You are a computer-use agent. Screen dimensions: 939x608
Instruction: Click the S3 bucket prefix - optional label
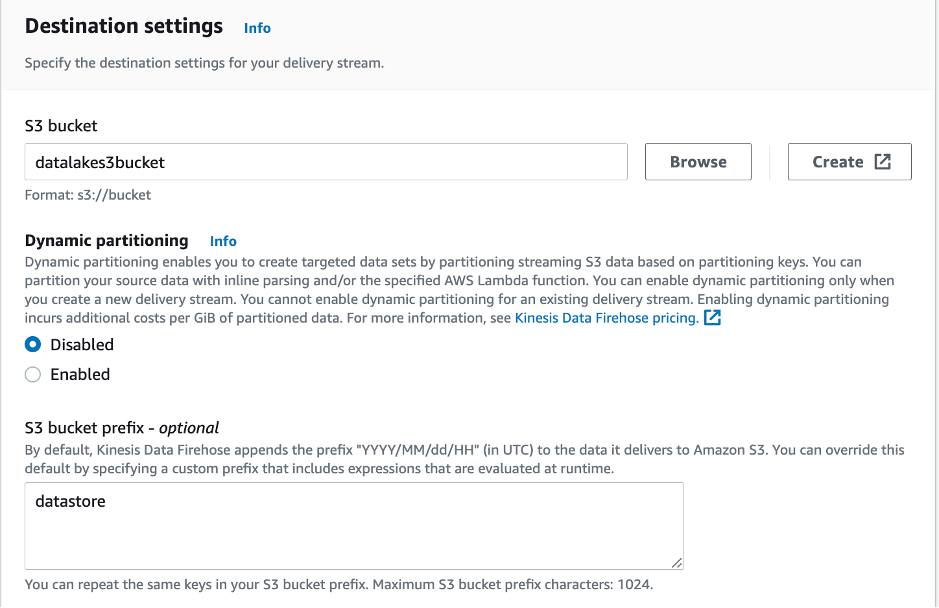122,428
